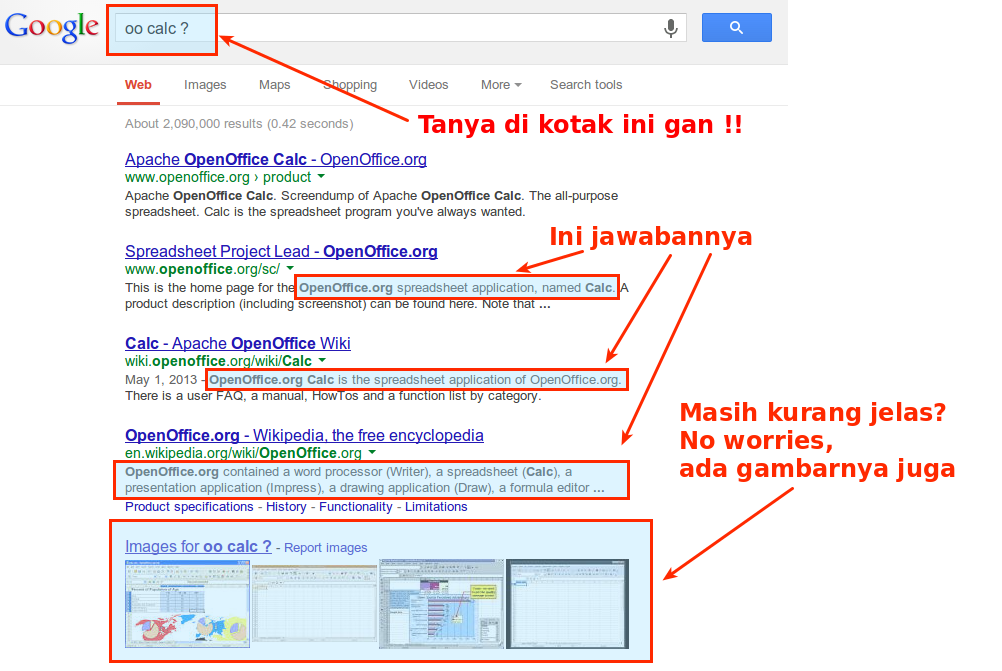Open the Maps tab

click(x=274, y=85)
